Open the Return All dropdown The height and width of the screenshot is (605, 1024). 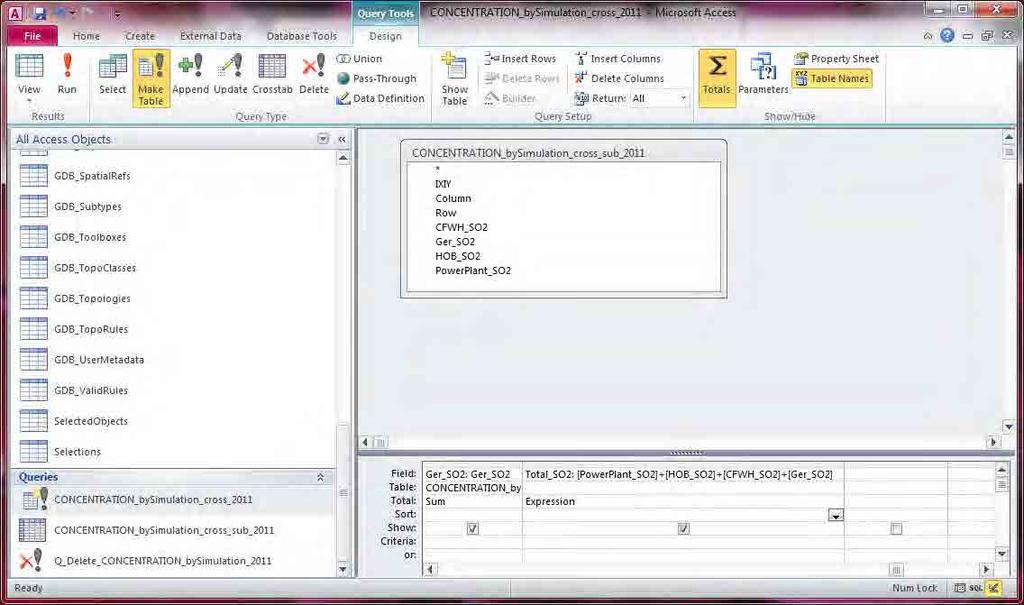point(684,99)
